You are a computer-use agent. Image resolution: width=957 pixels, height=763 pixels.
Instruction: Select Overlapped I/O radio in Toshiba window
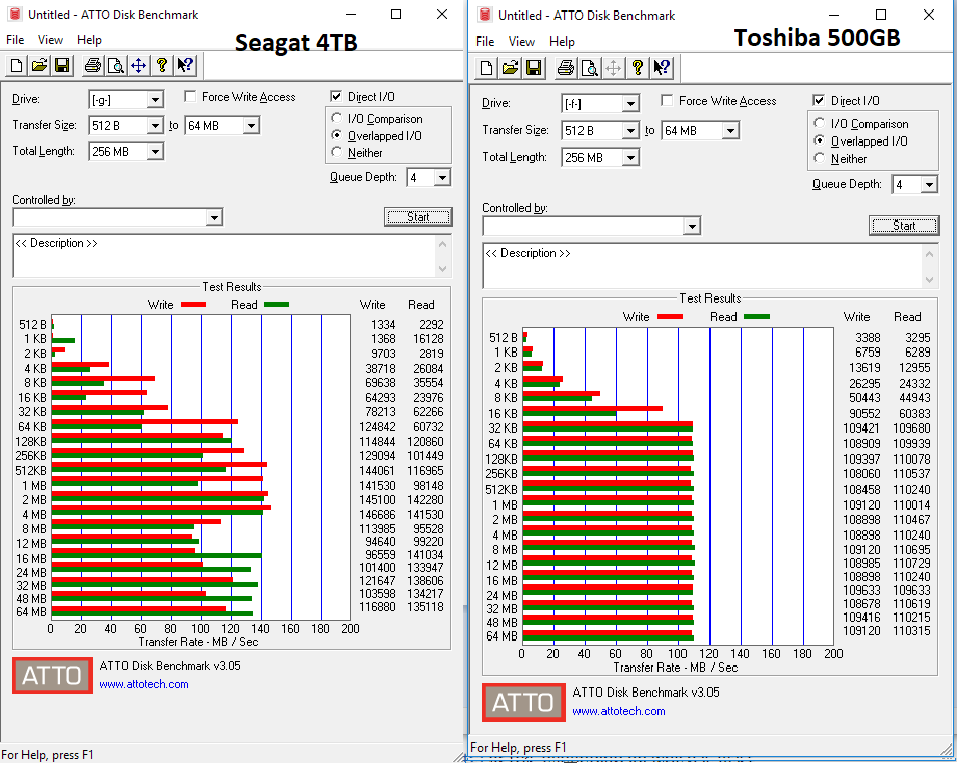pos(820,141)
